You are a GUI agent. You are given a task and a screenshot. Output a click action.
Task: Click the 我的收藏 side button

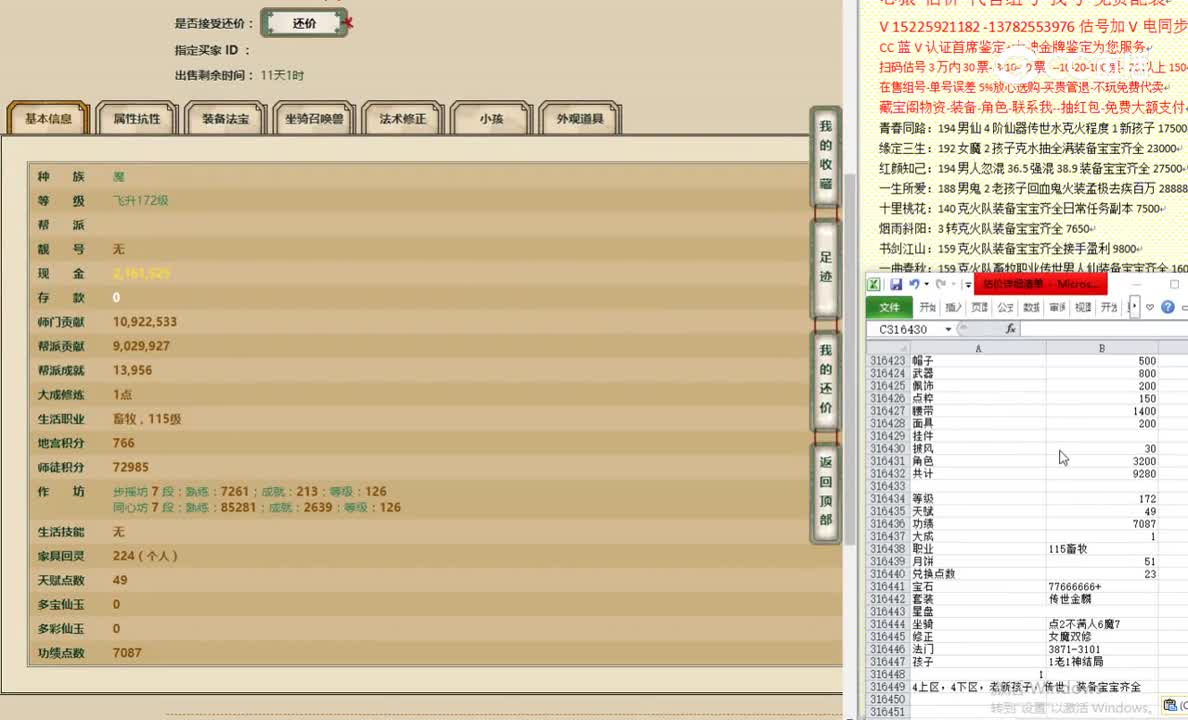826,155
